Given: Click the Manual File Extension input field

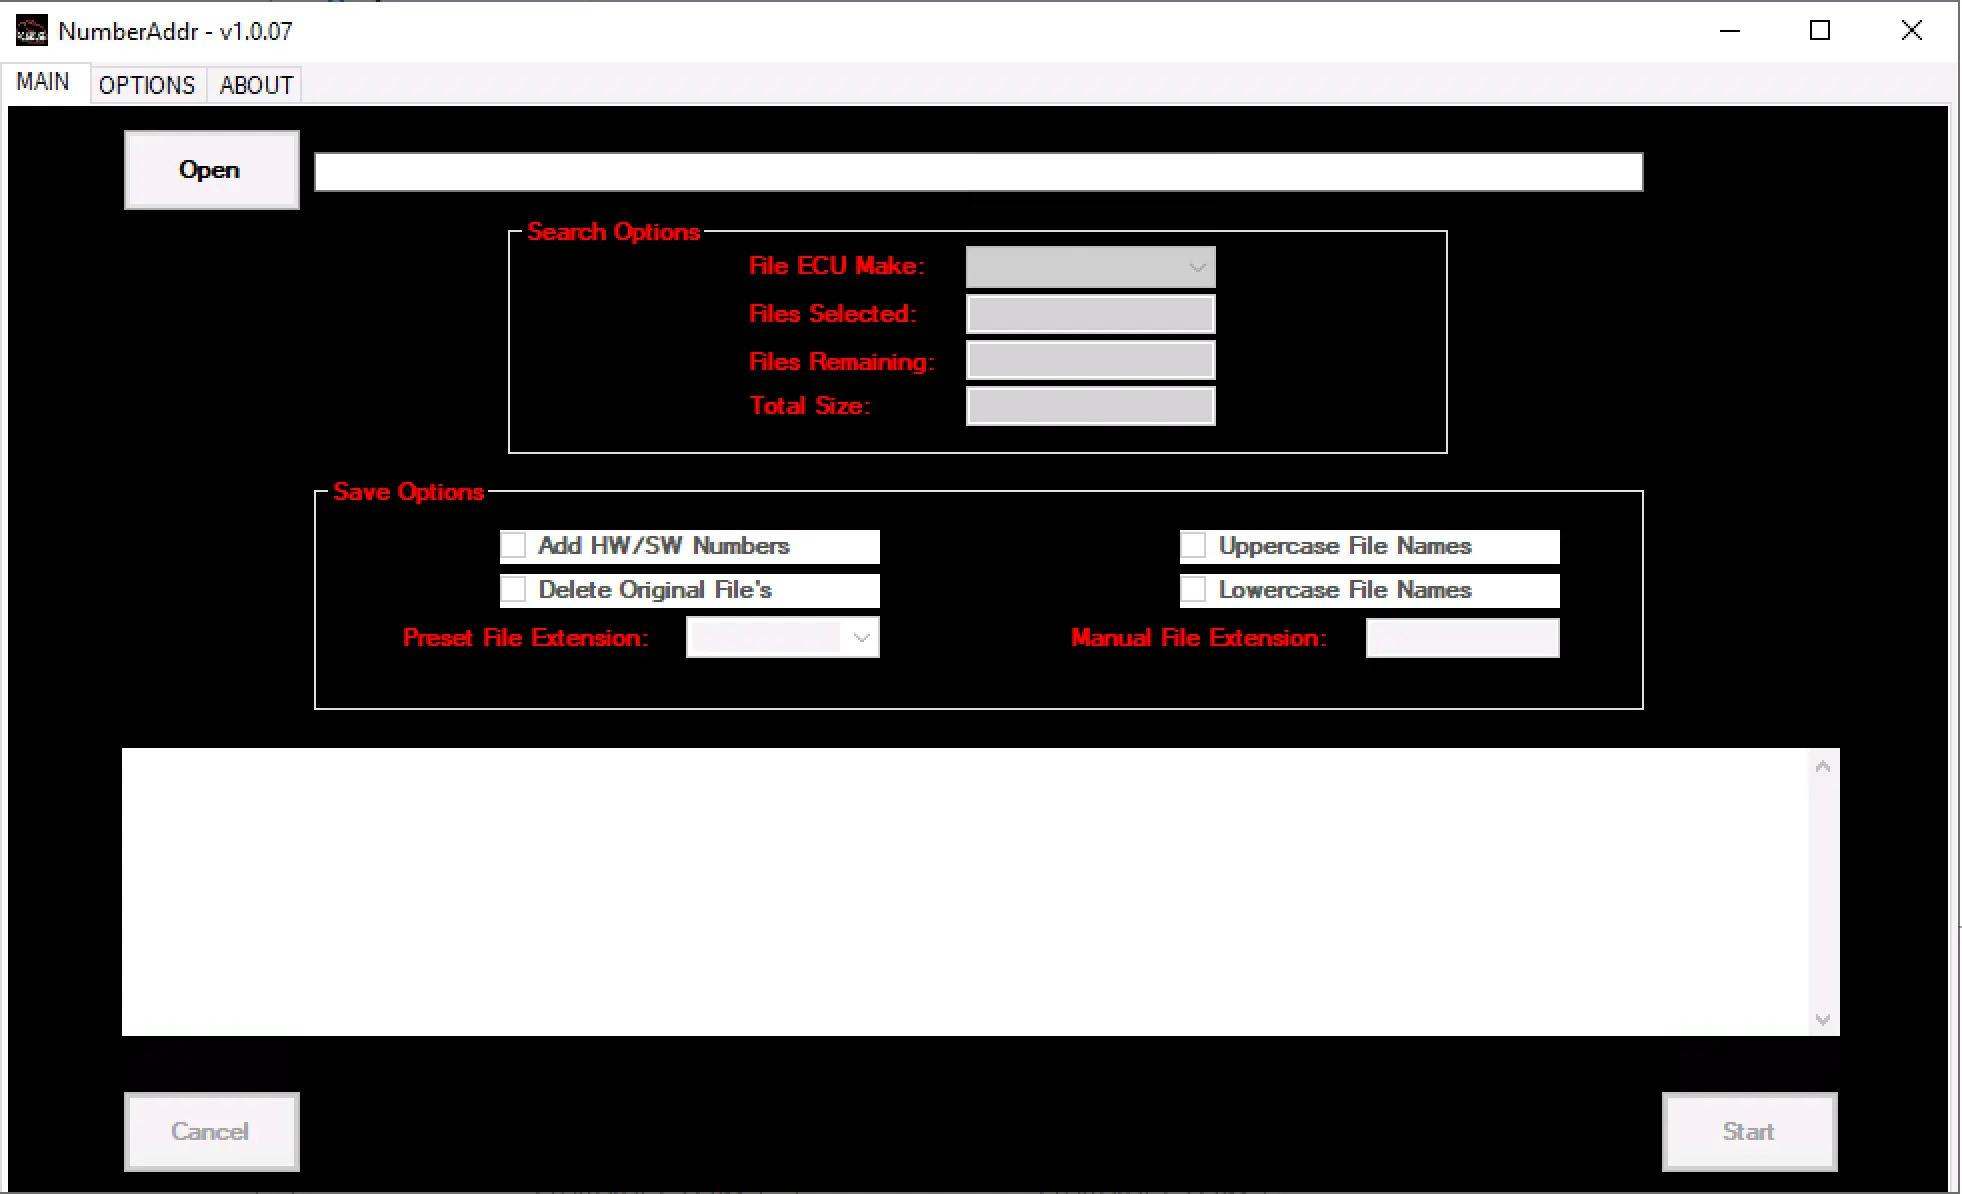Looking at the screenshot, I should [x=1462, y=637].
